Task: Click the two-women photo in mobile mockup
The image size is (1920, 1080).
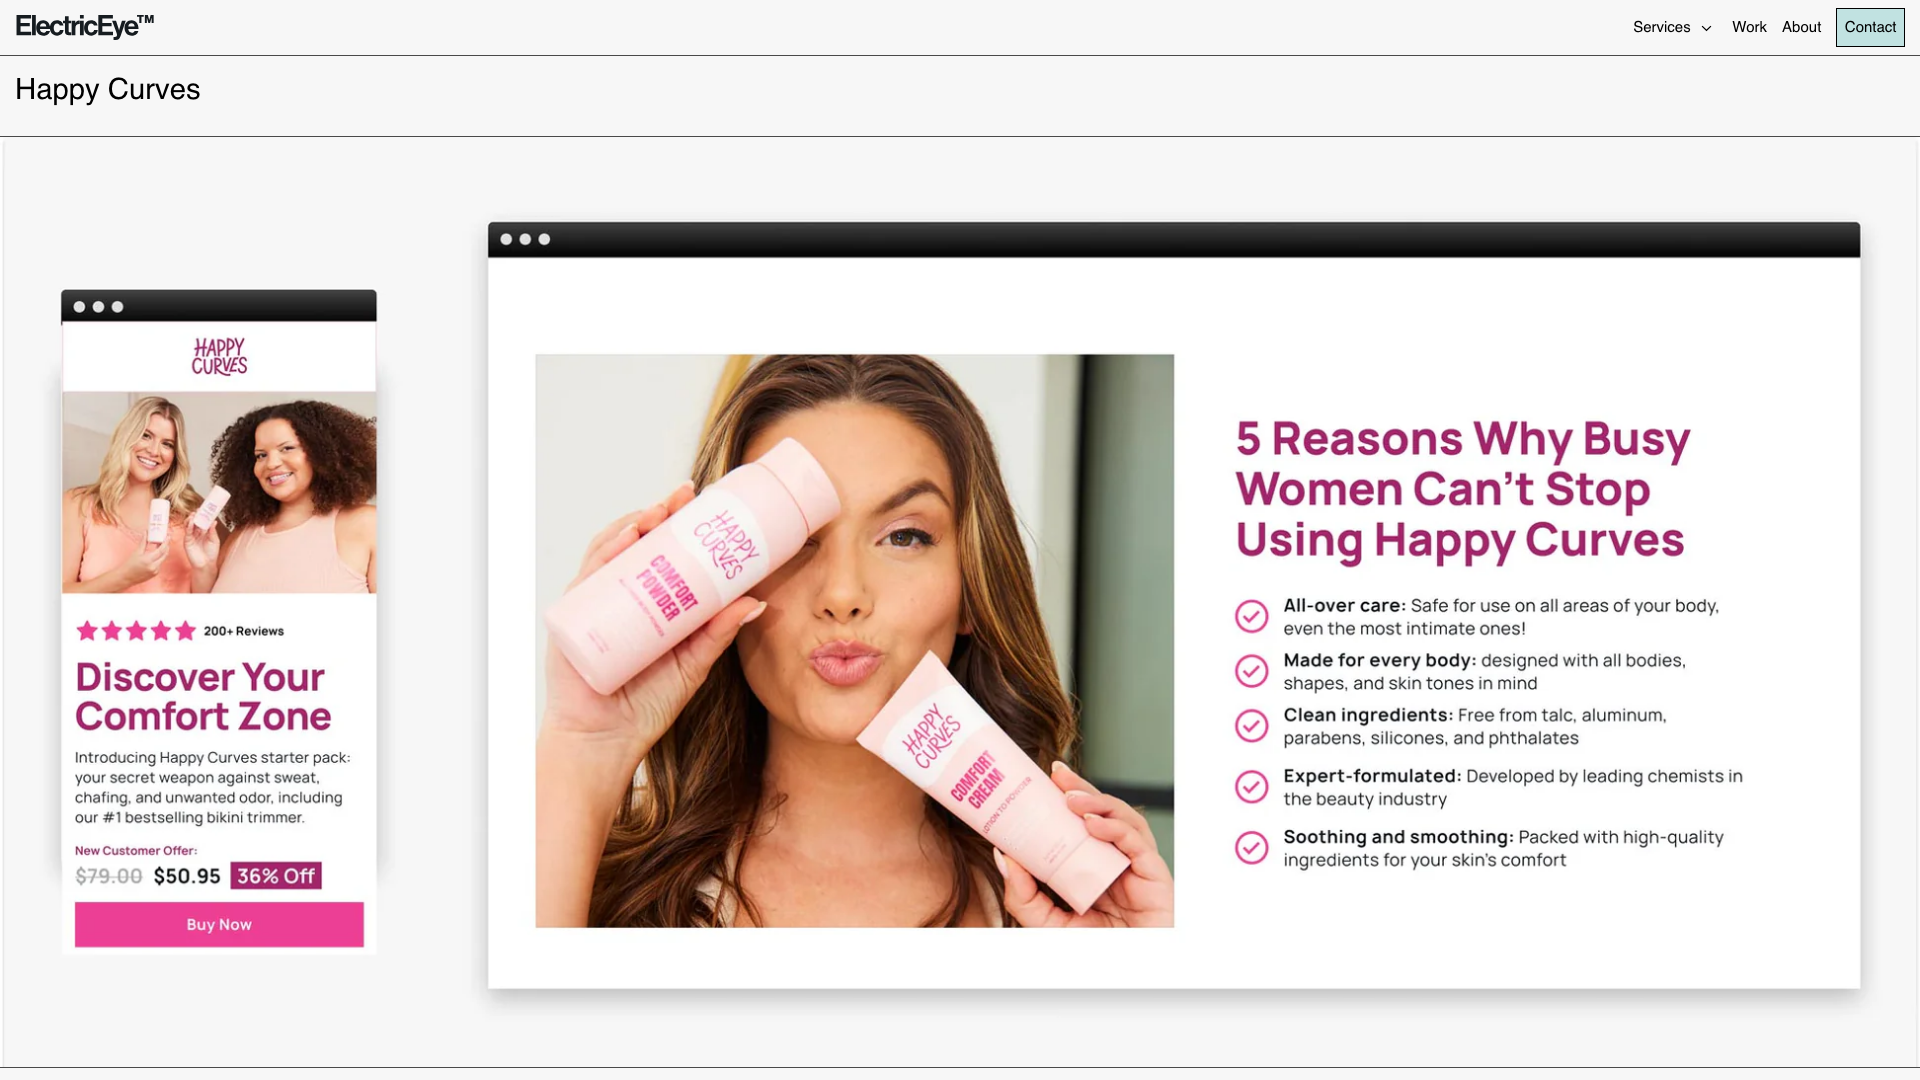Action: click(219, 492)
